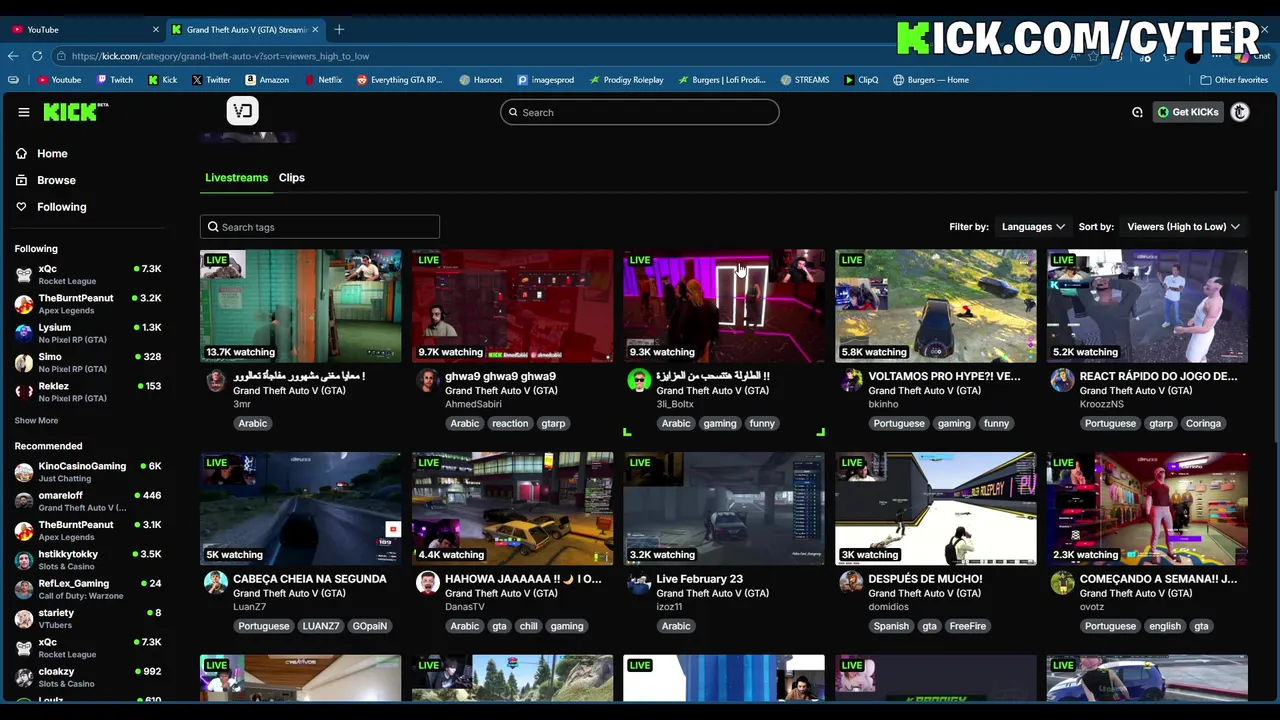Open the ClipQ bookmark
The image size is (1280, 720).
click(x=861, y=80)
